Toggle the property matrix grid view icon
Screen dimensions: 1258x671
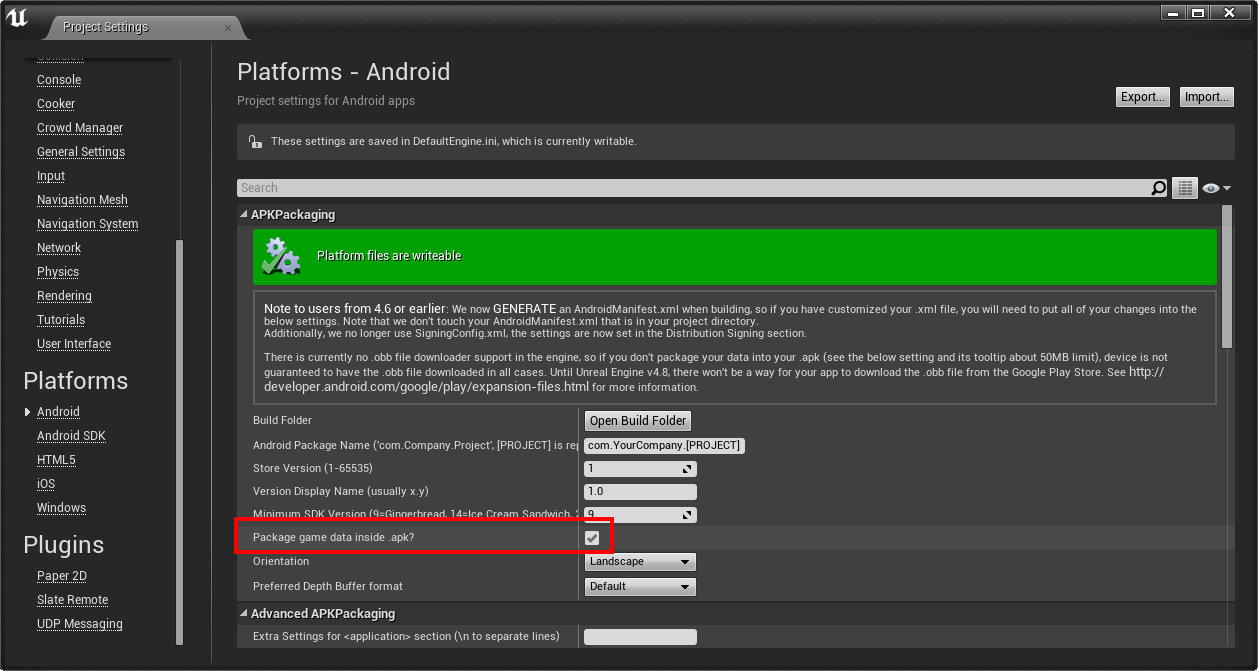[x=1185, y=188]
